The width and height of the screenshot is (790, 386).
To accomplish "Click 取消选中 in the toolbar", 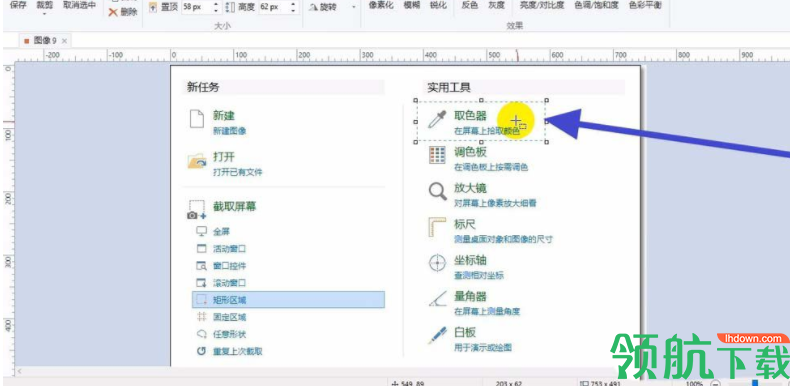I will pos(79,6).
